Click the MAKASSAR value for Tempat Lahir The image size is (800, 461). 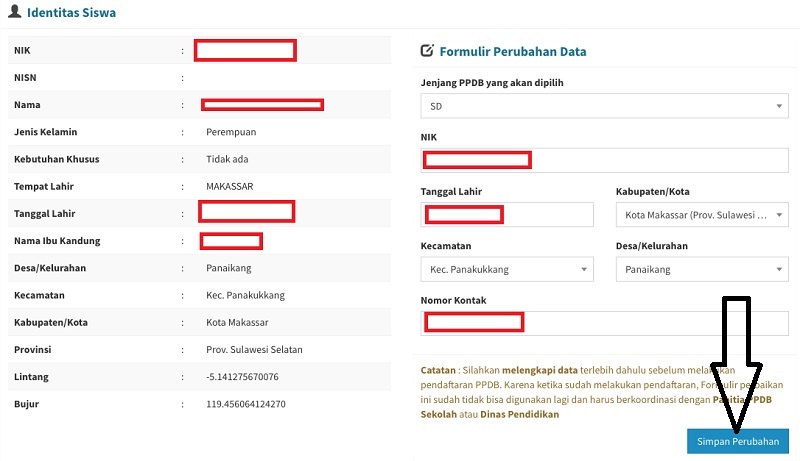point(230,186)
